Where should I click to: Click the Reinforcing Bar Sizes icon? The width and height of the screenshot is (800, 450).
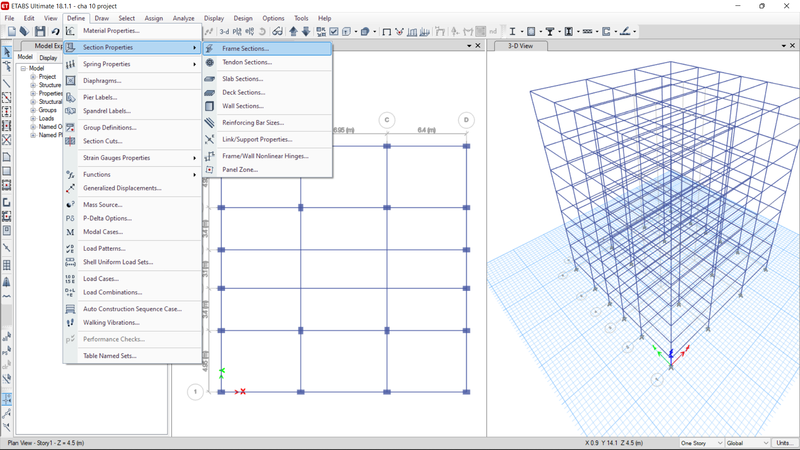click(210, 123)
